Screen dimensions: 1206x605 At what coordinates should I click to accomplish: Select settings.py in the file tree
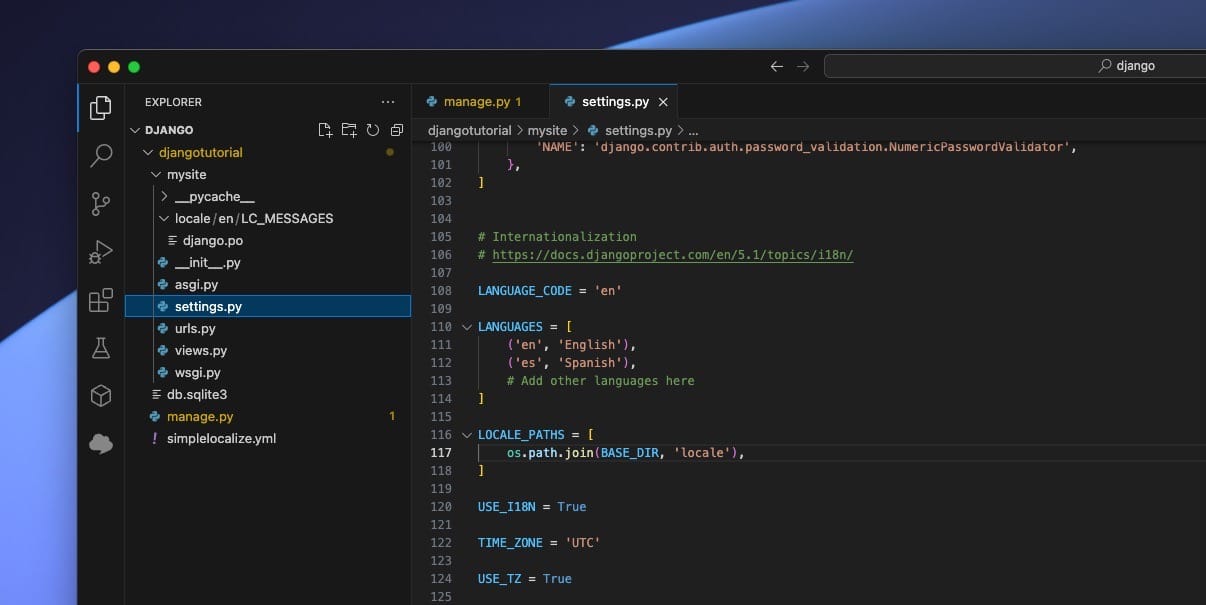pos(267,306)
